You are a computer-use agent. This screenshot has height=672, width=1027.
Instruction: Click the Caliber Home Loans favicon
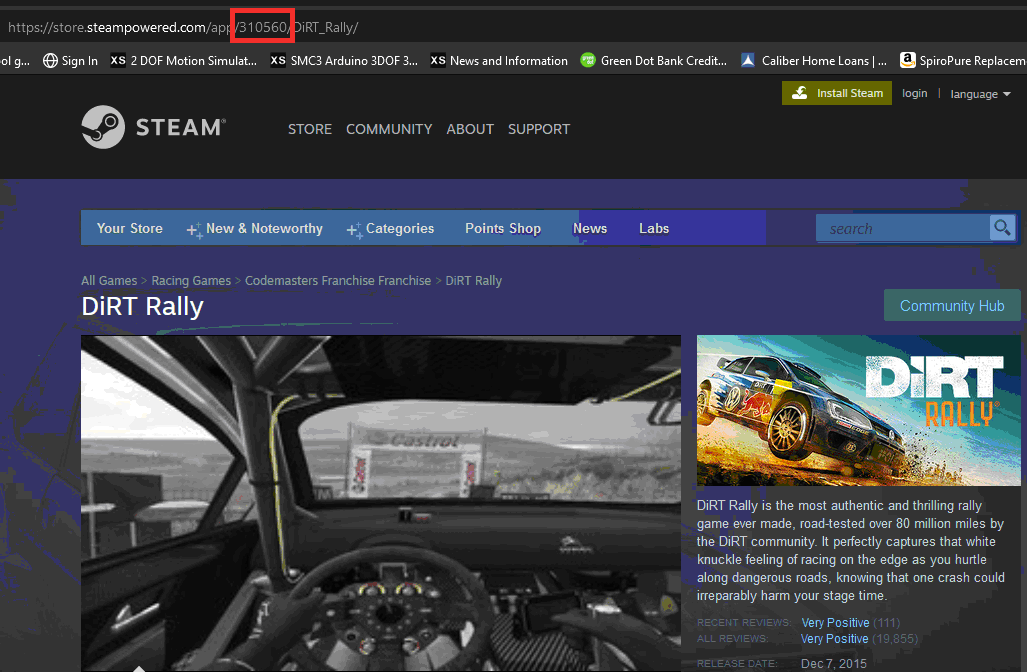pyautogui.click(x=747, y=61)
